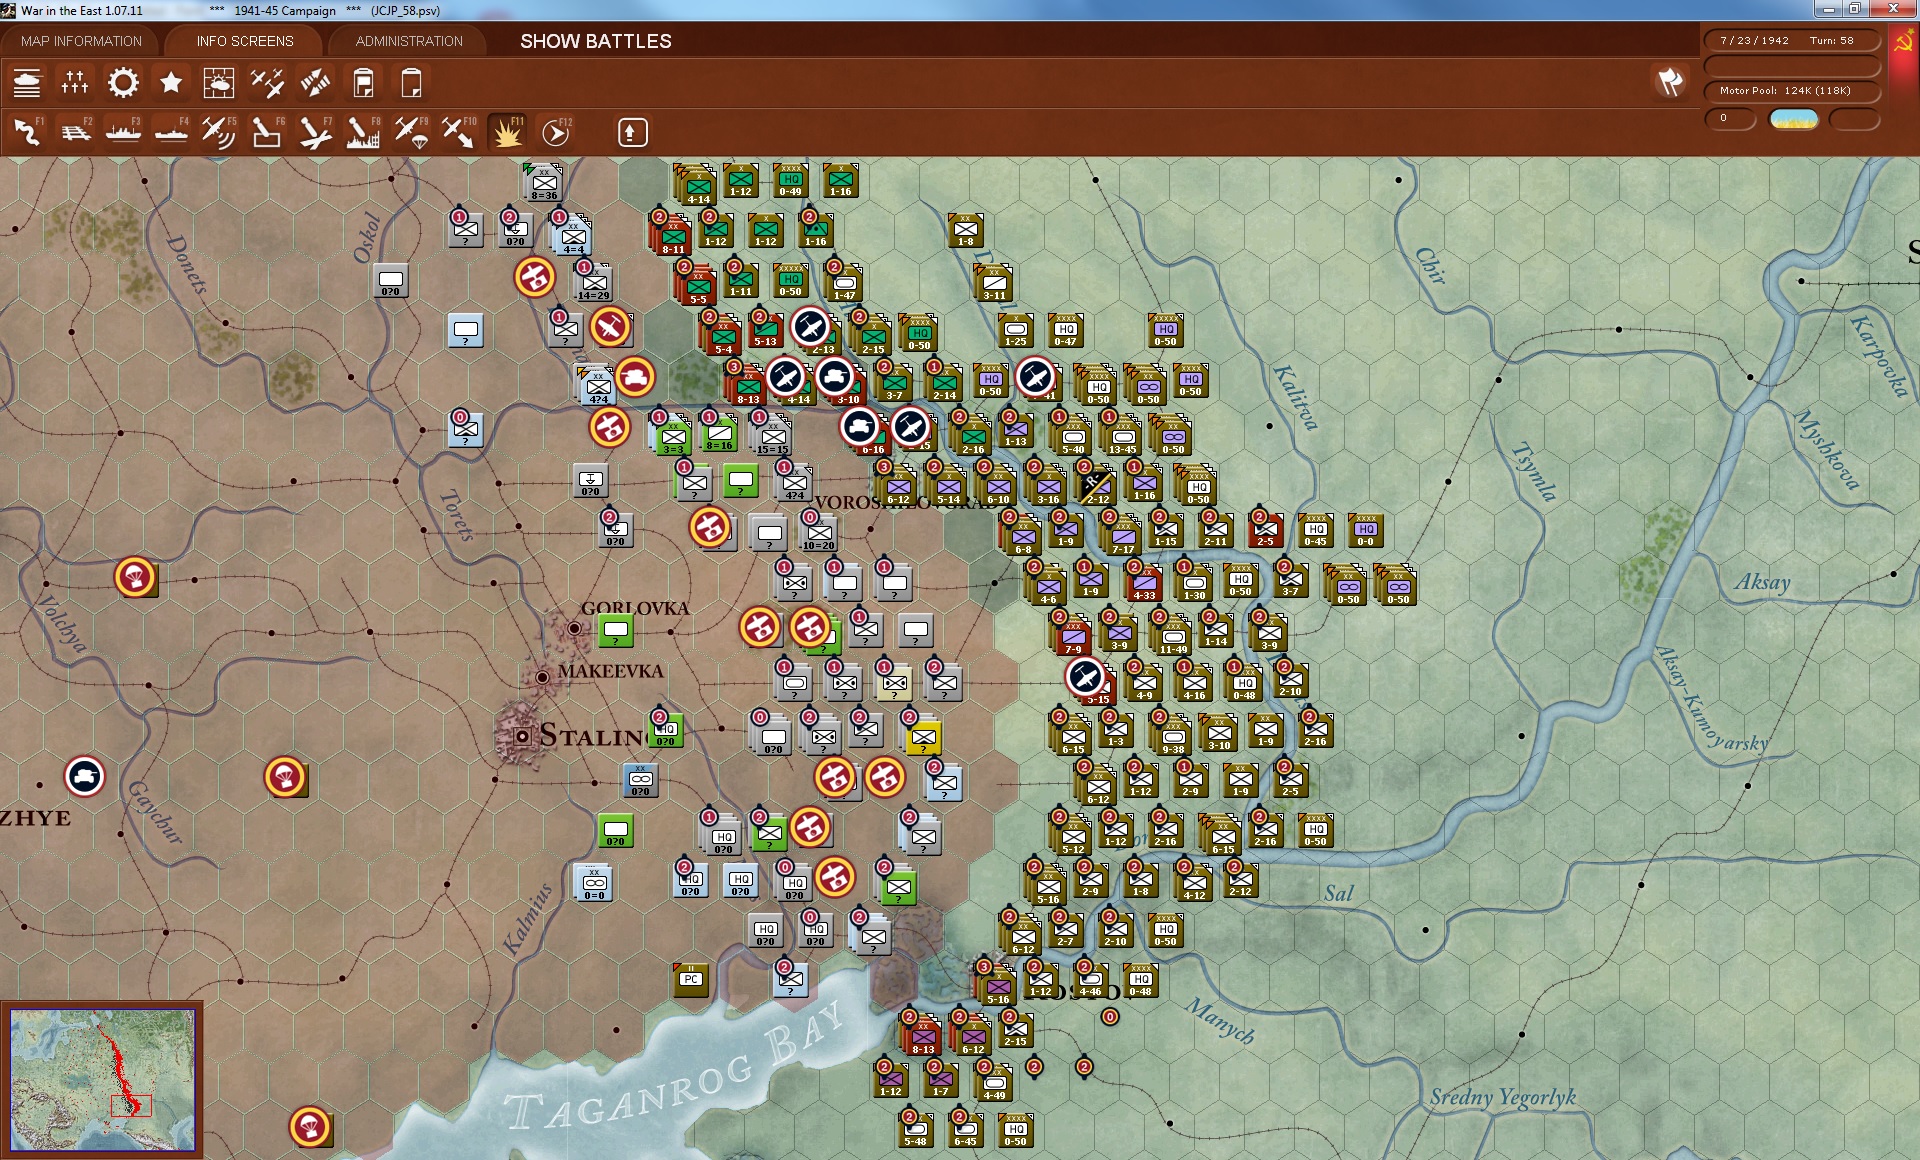Select the PC unit counter near Taganrog Bay
The height and width of the screenshot is (1160, 1920).
691,980
